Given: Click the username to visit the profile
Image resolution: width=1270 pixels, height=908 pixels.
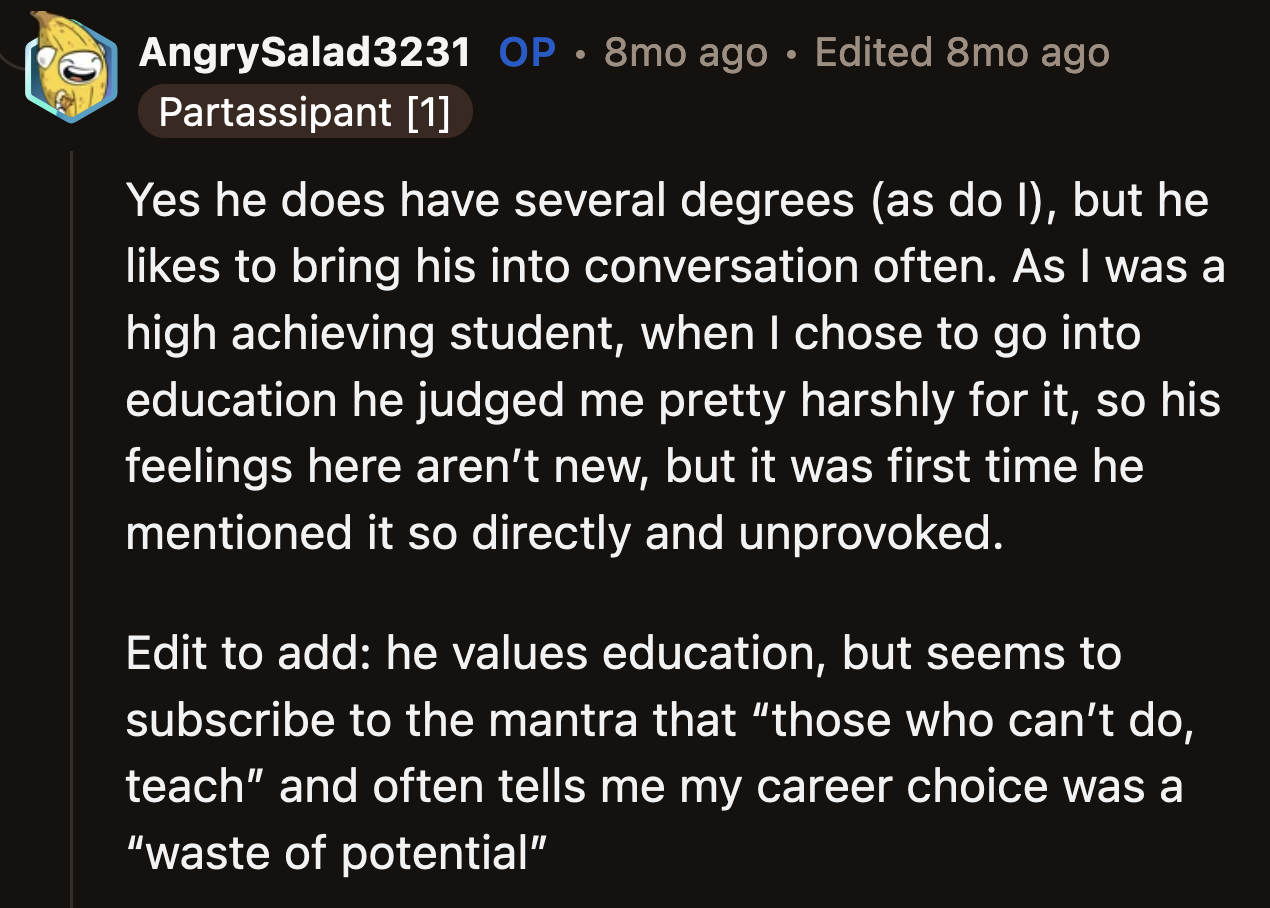Looking at the screenshot, I should point(306,52).
